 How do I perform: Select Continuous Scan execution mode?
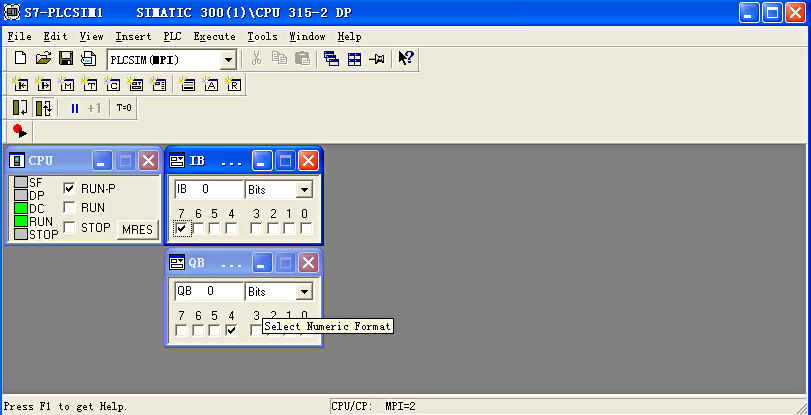point(43,108)
